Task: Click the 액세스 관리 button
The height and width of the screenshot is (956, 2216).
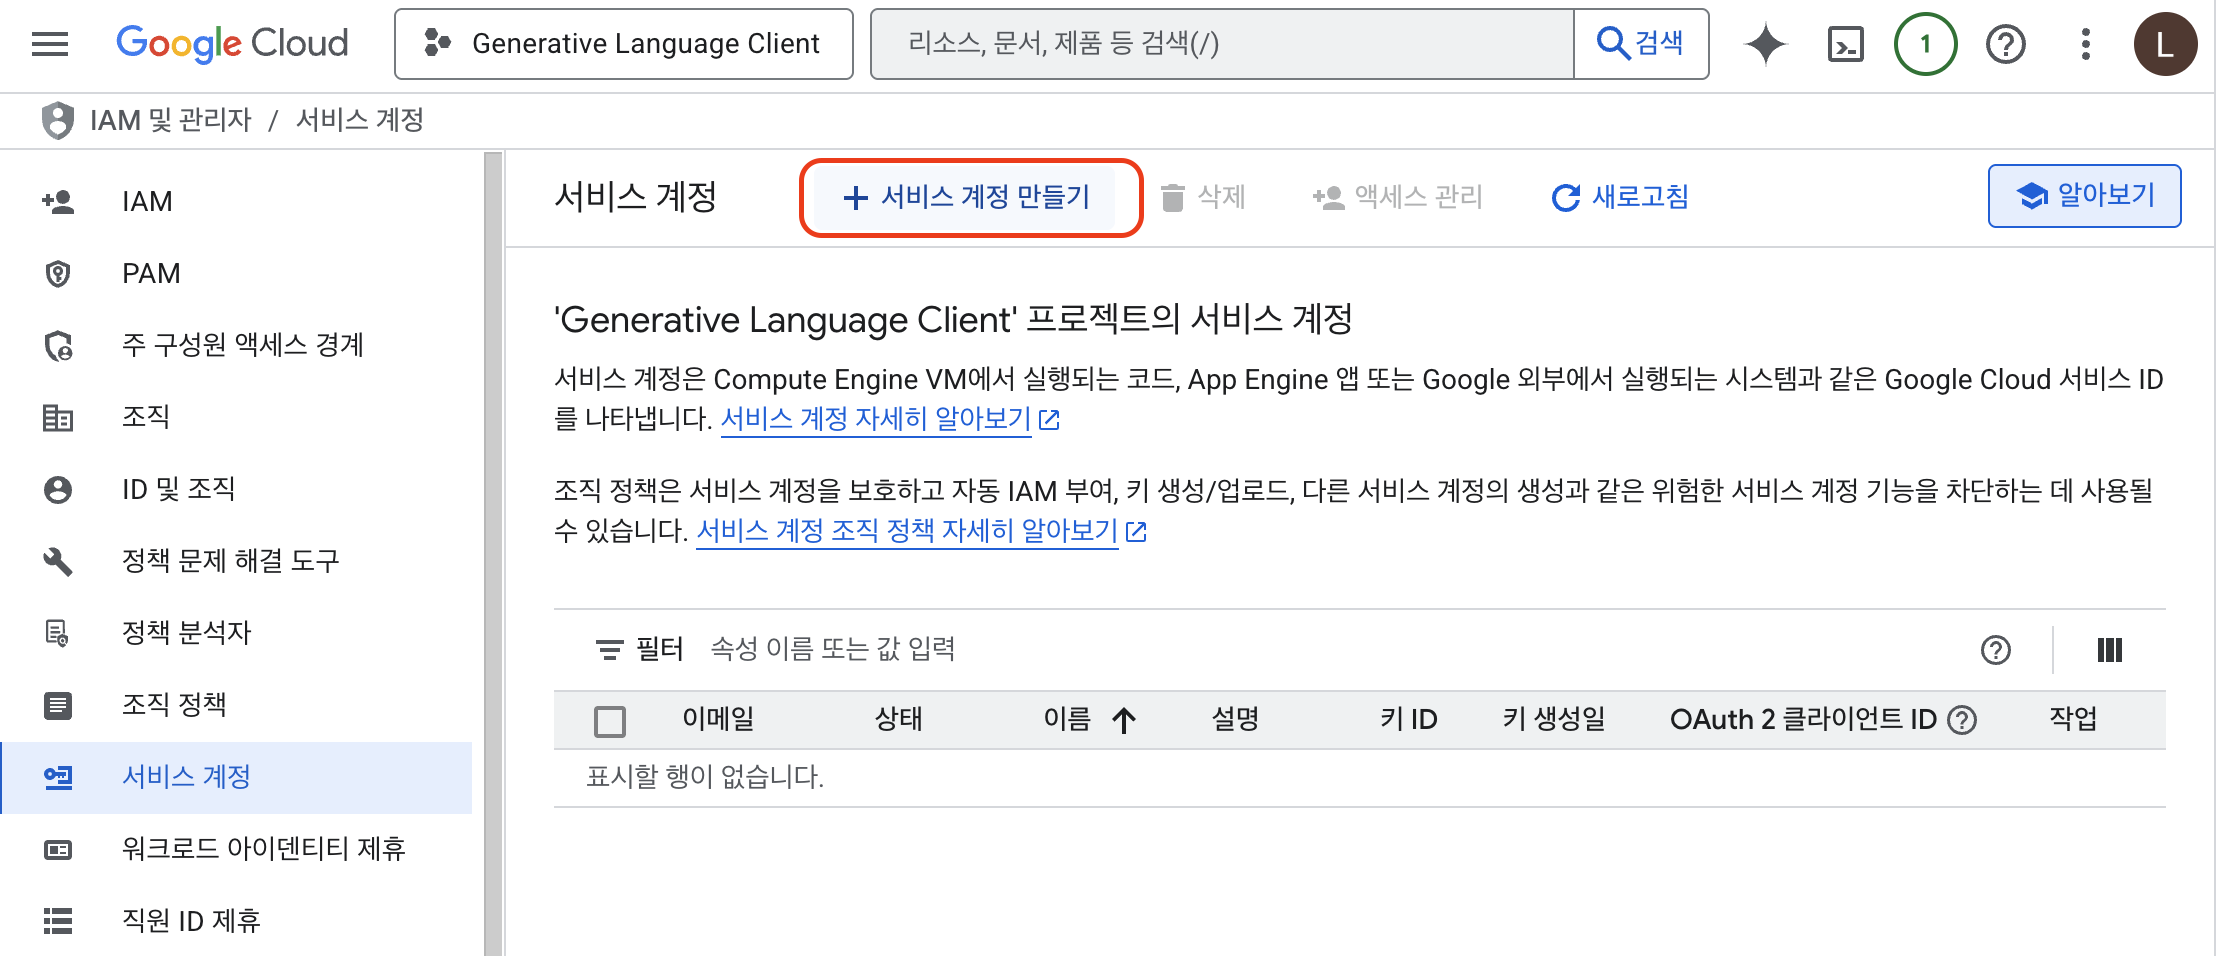Action: point(1397,197)
